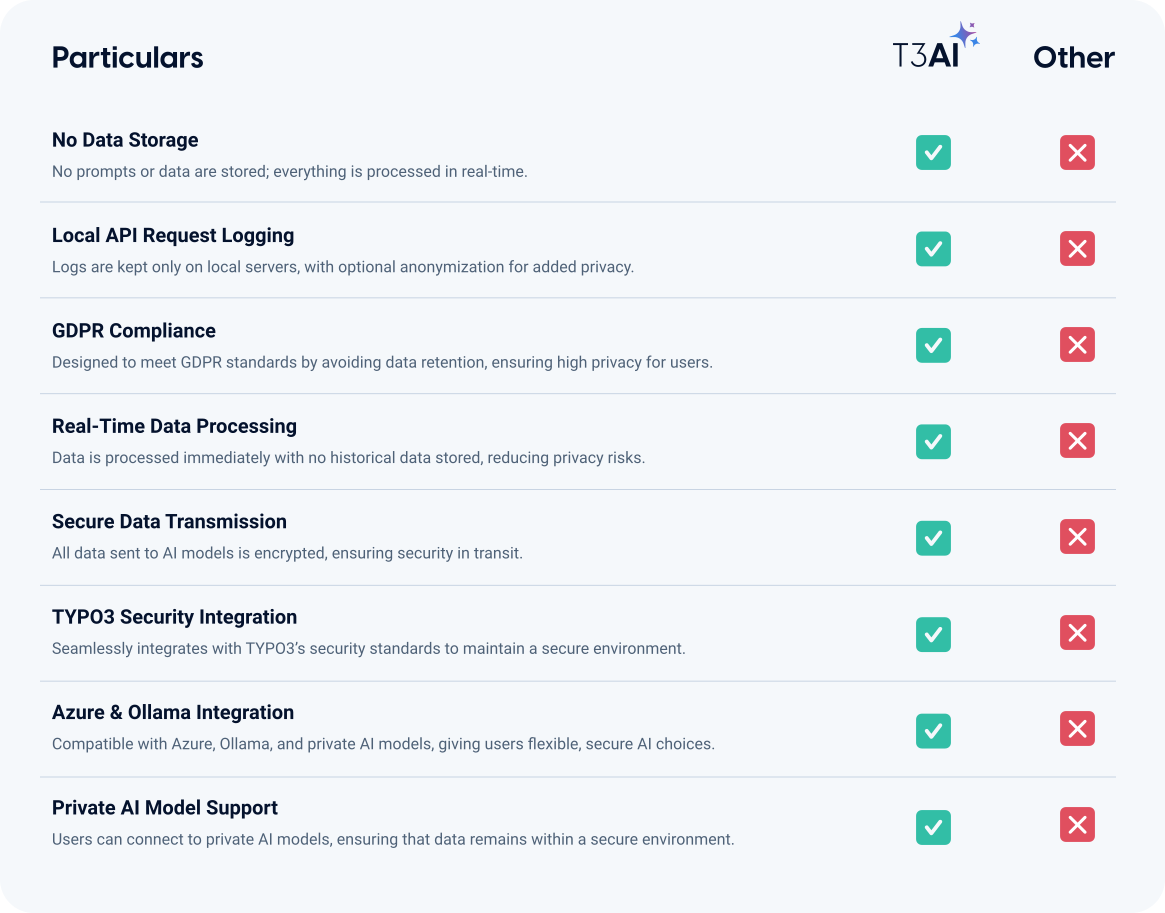The image size is (1165, 913).
Task: Click green checkmark for TYPO3 Security Integration
Action: tap(933, 634)
